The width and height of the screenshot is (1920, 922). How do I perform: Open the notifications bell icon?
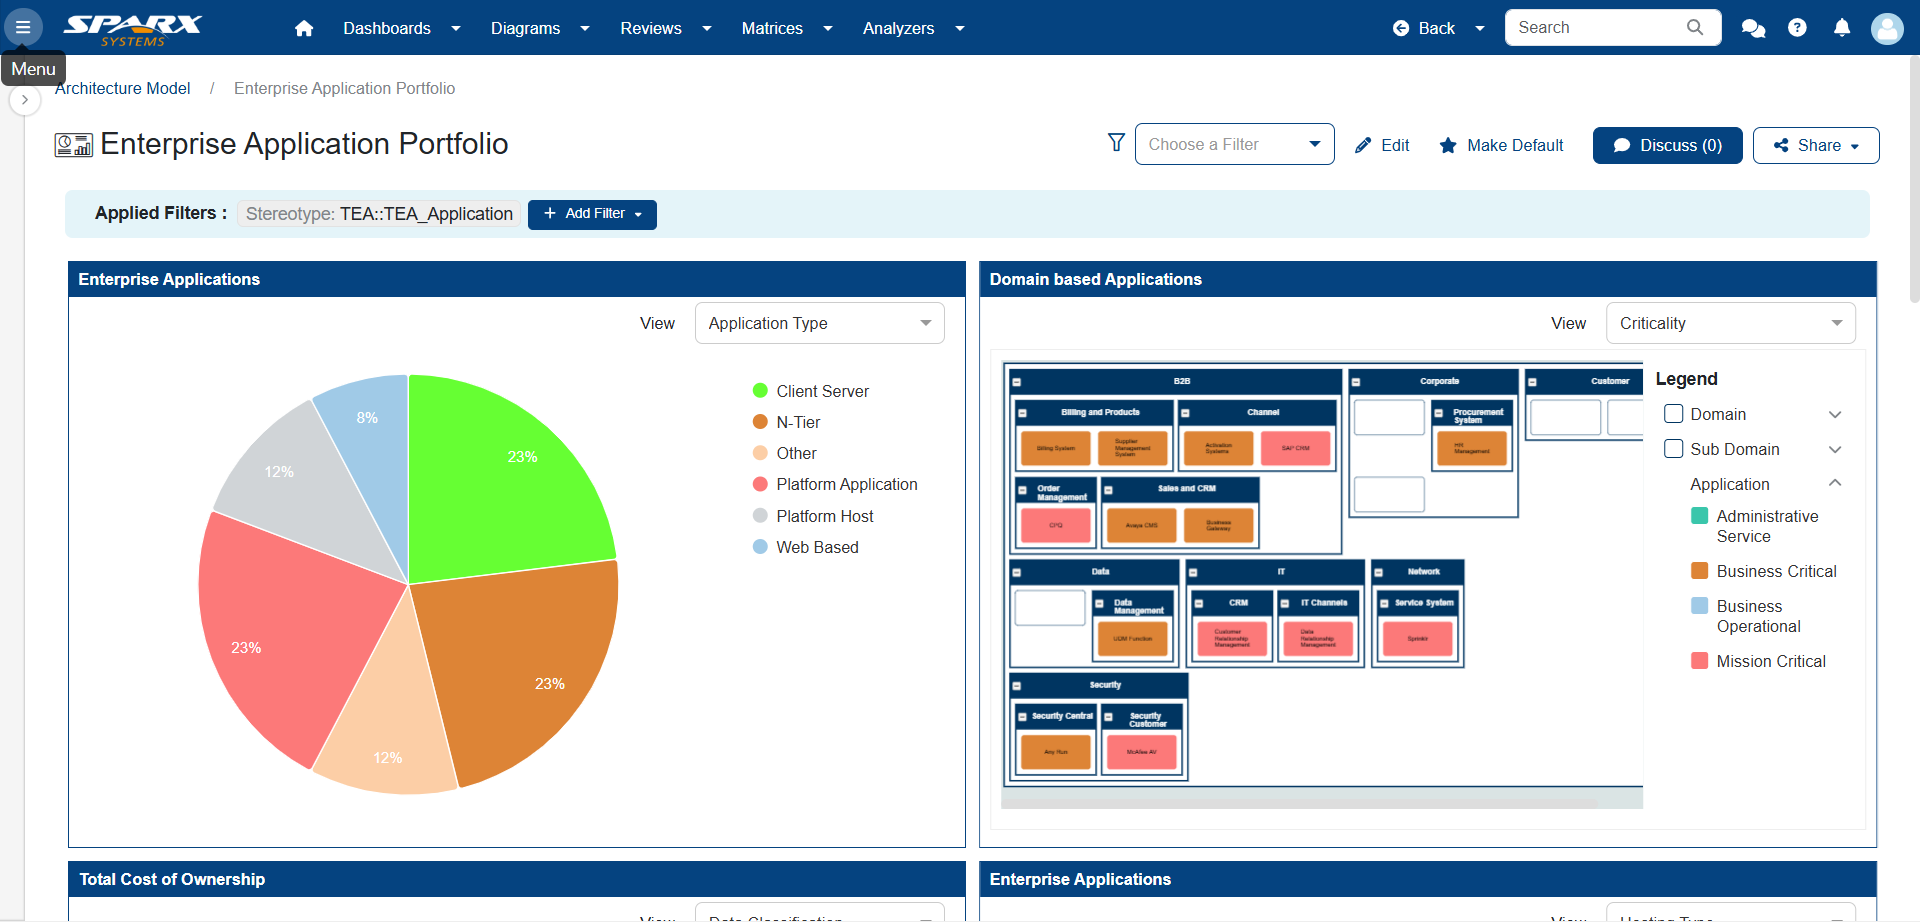tap(1841, 28)
